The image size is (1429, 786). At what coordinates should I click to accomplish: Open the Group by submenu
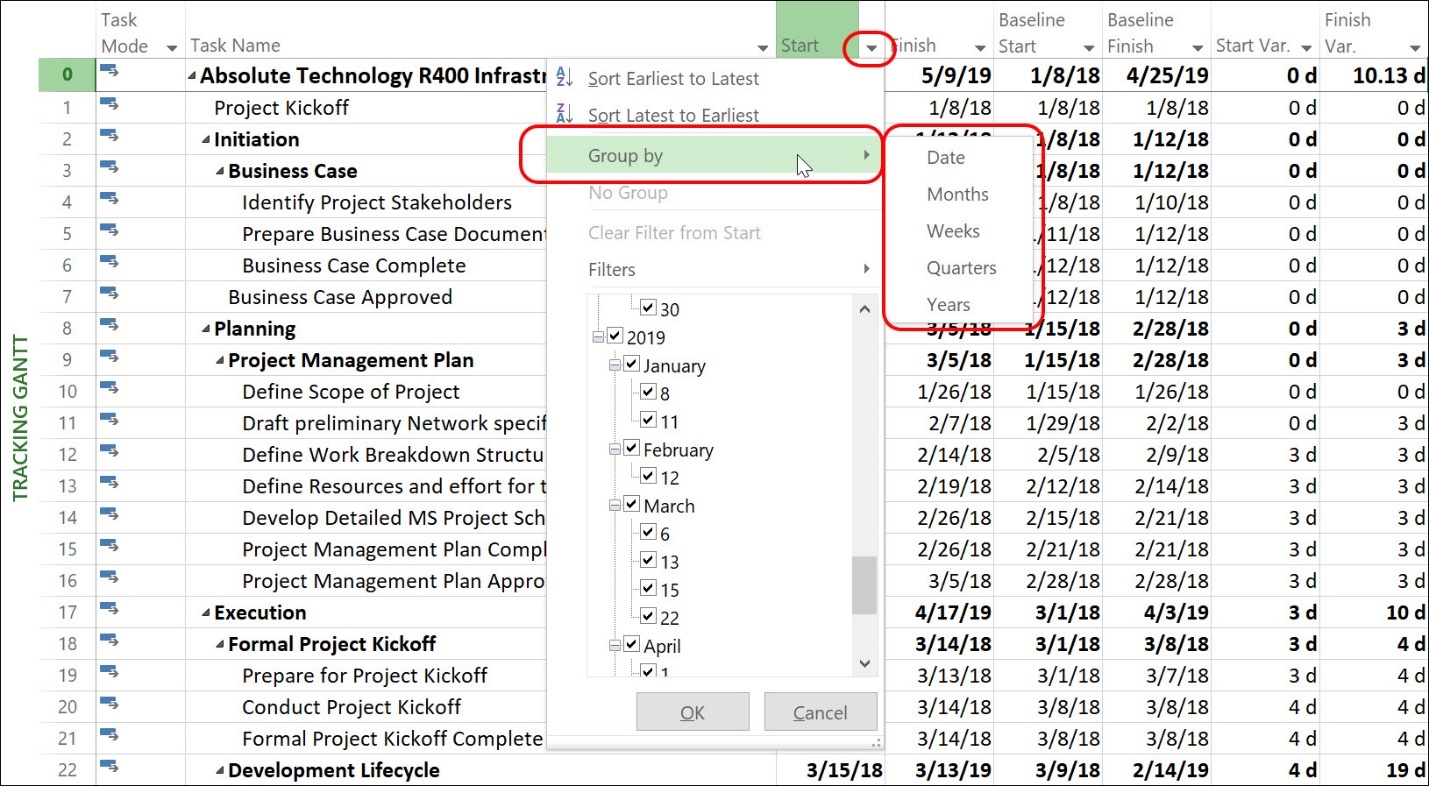pyautogui.click(x=715, y=156)
